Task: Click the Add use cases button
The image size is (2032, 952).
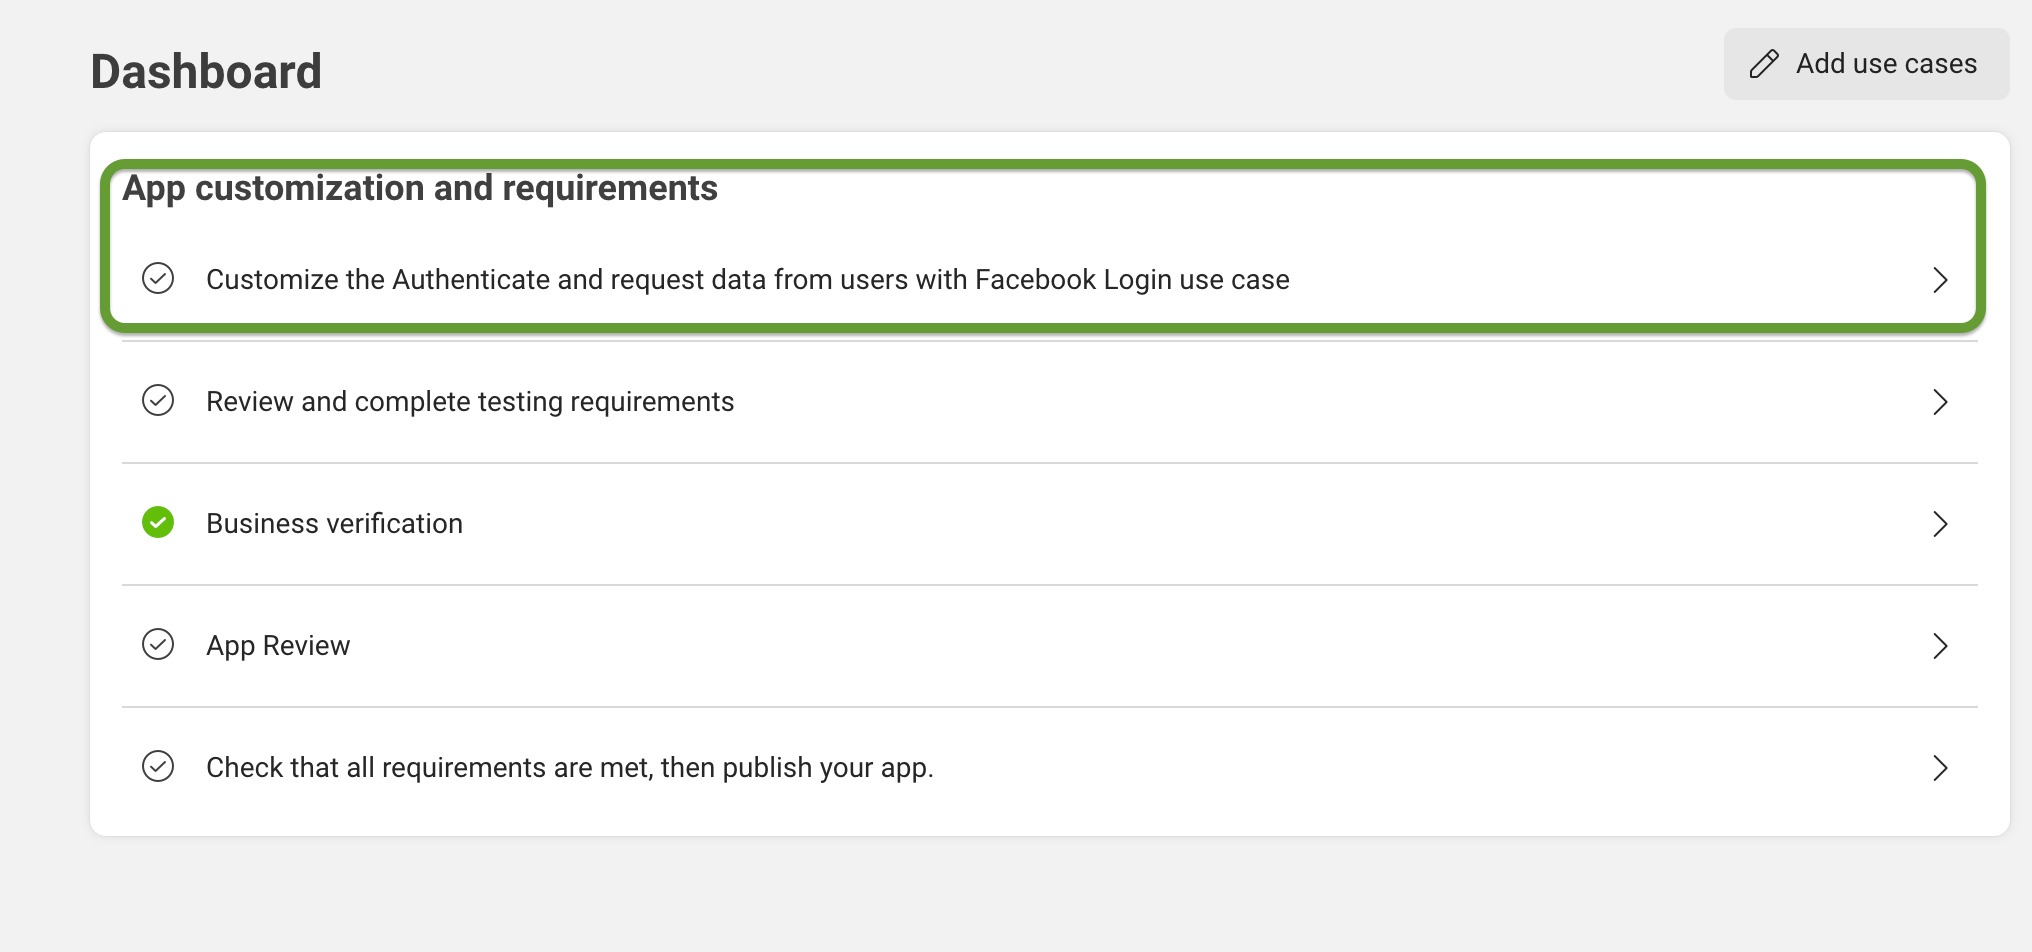Action: click(x=1866, y=64)
